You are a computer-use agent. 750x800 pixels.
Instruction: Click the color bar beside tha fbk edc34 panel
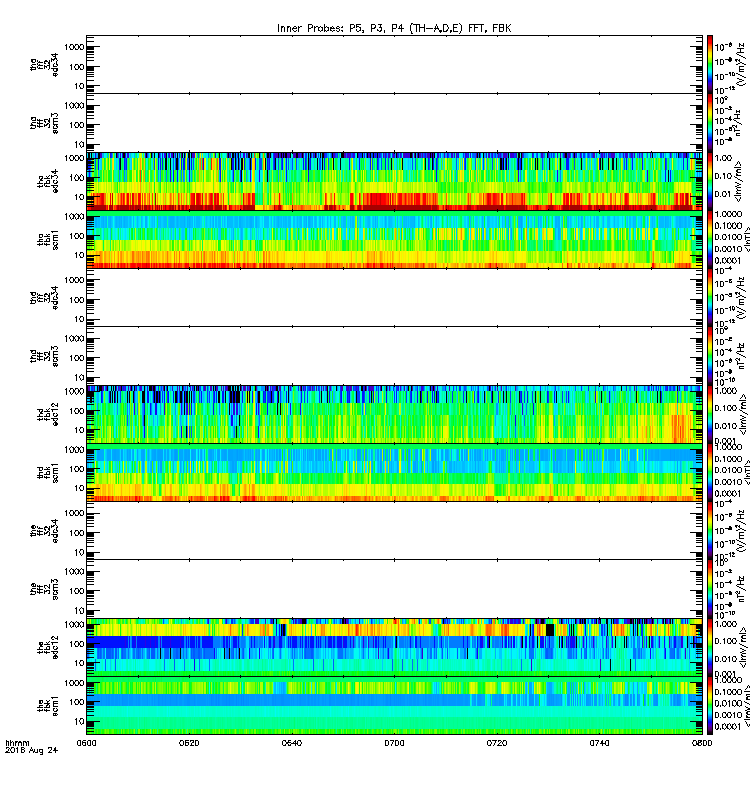[710, 181]
